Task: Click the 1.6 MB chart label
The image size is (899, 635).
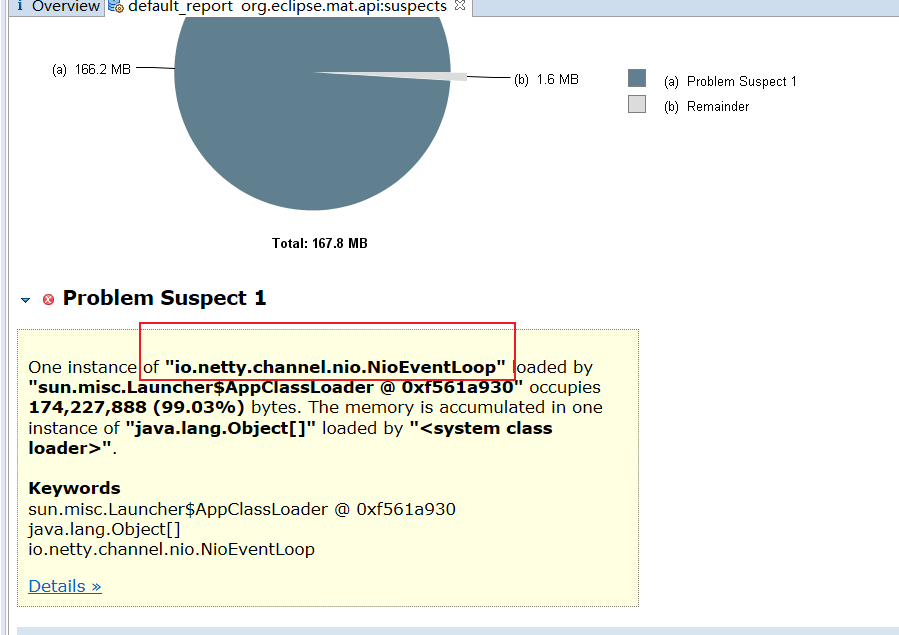Action: (546, 80)
